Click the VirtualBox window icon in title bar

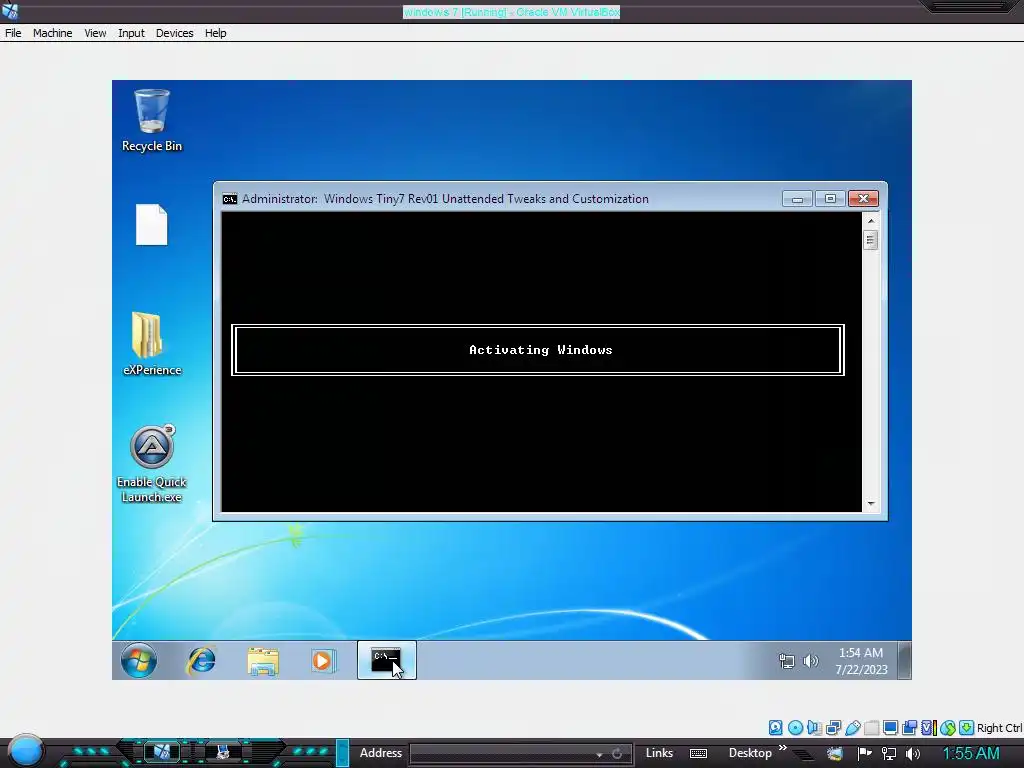tap(10, 10)
